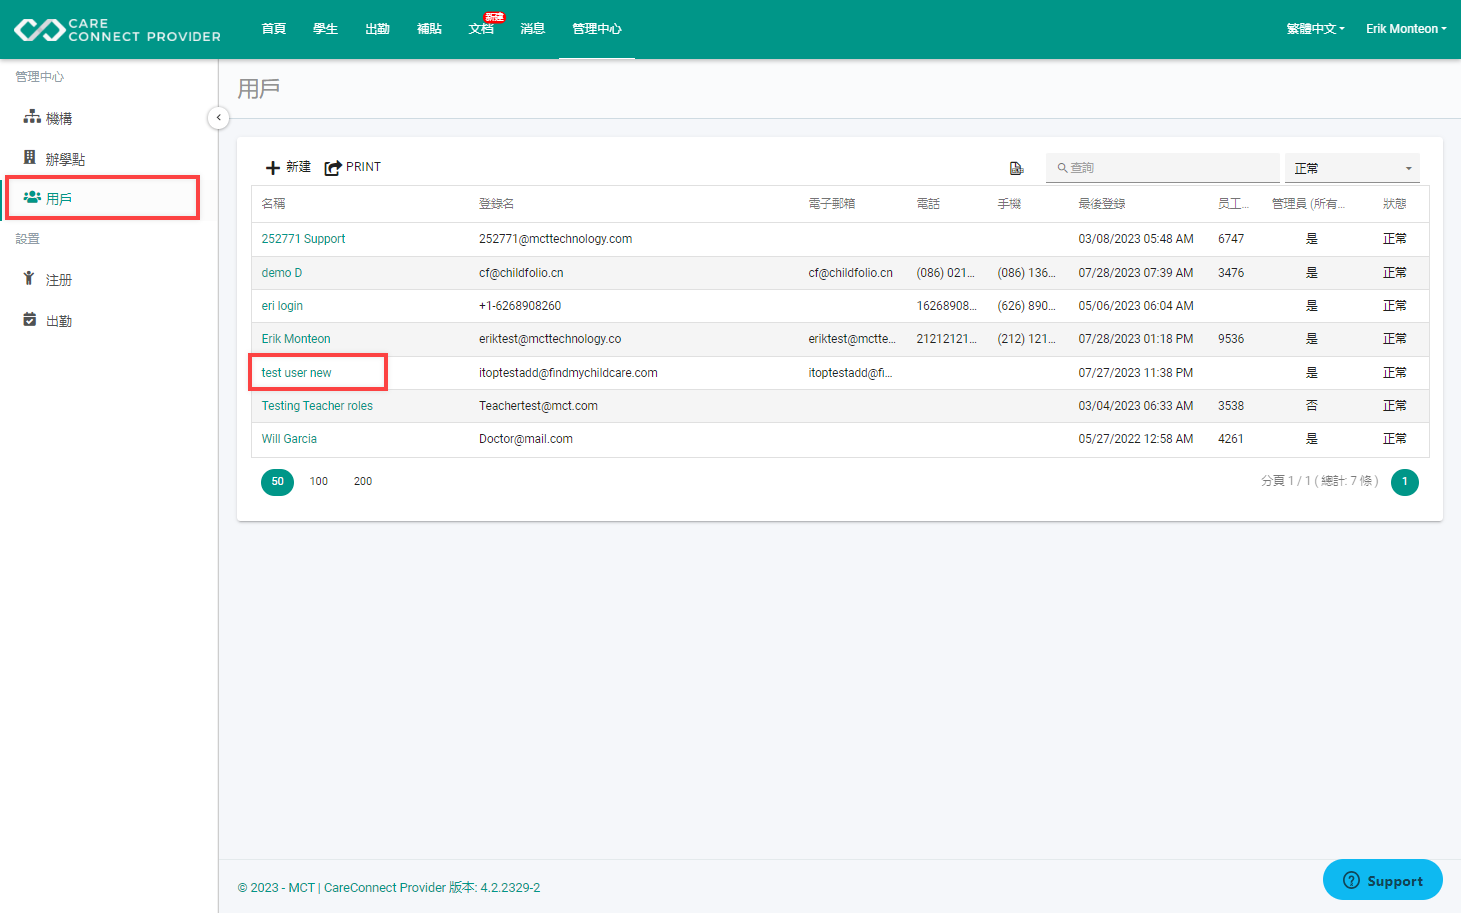The width and height of the screenshot is (1461, 913).
Task: Open 文档 in top navigation
Action: (481, 29)
